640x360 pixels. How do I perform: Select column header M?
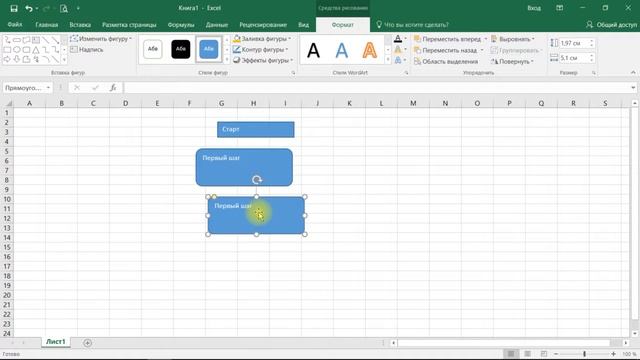413,103
